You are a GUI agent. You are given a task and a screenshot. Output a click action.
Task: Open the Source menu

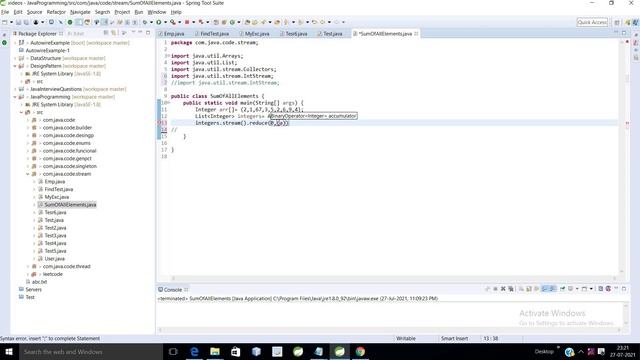click(x=34, y=12)
